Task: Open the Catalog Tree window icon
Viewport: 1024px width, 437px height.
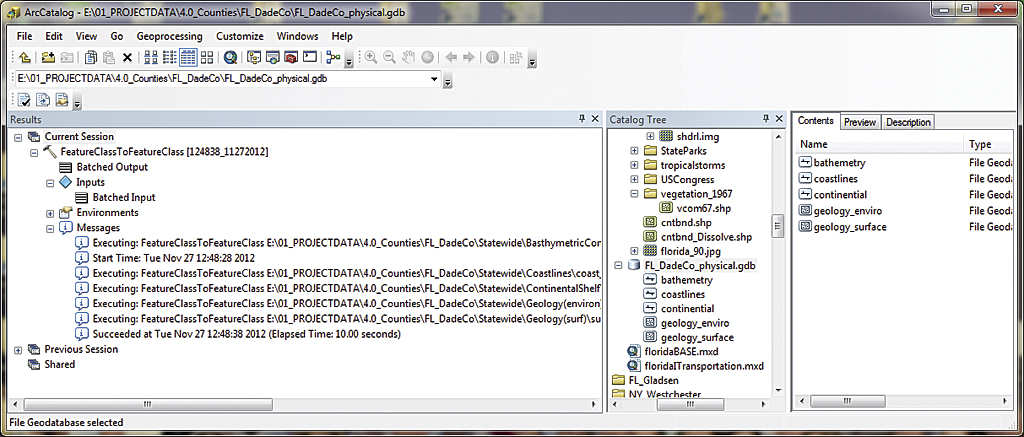Action: 254,57
